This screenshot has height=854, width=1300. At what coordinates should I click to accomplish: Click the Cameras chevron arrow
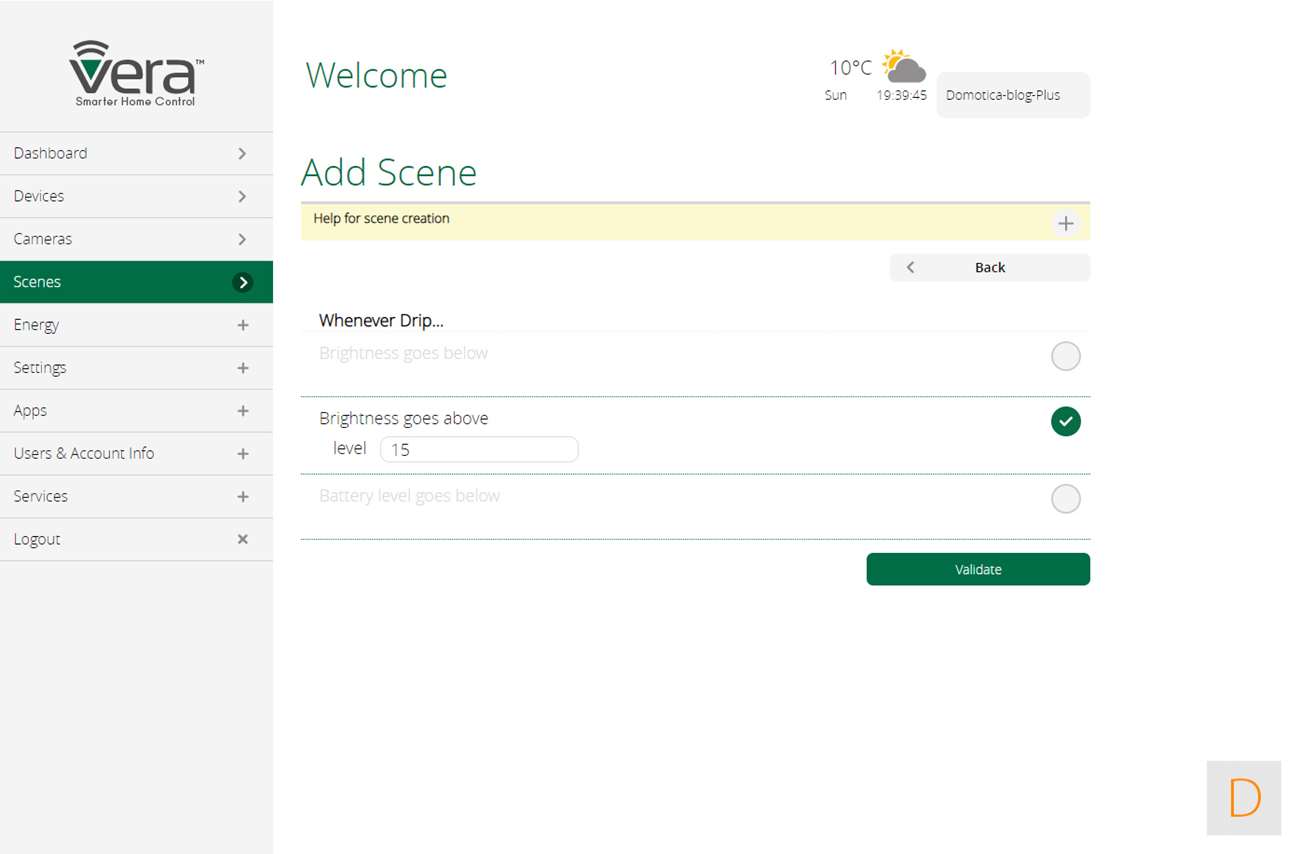tap(242, 239)
